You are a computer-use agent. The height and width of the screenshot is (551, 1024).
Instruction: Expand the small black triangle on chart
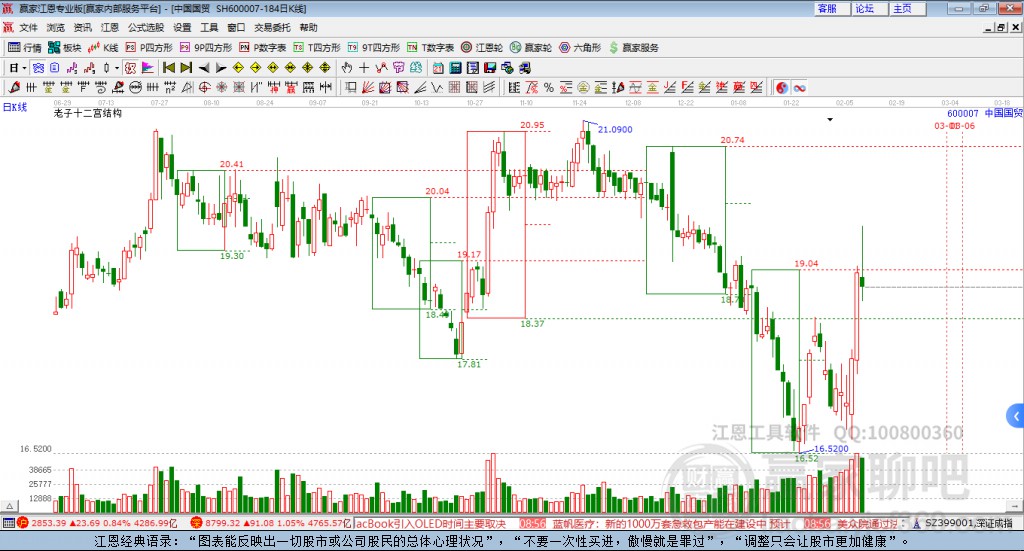tap(830, 119)
